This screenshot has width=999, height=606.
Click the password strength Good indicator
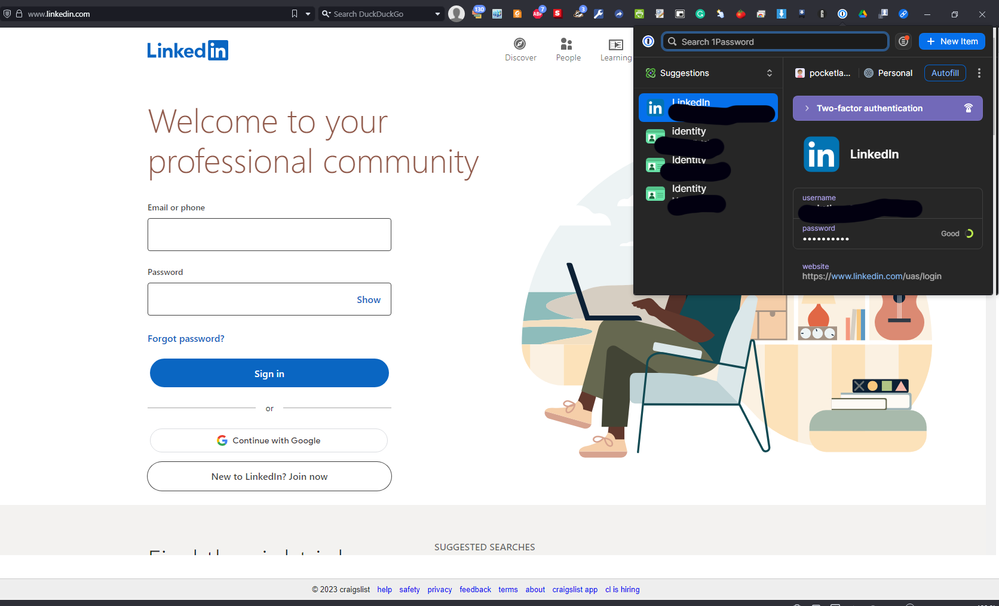tap(957, 234)
